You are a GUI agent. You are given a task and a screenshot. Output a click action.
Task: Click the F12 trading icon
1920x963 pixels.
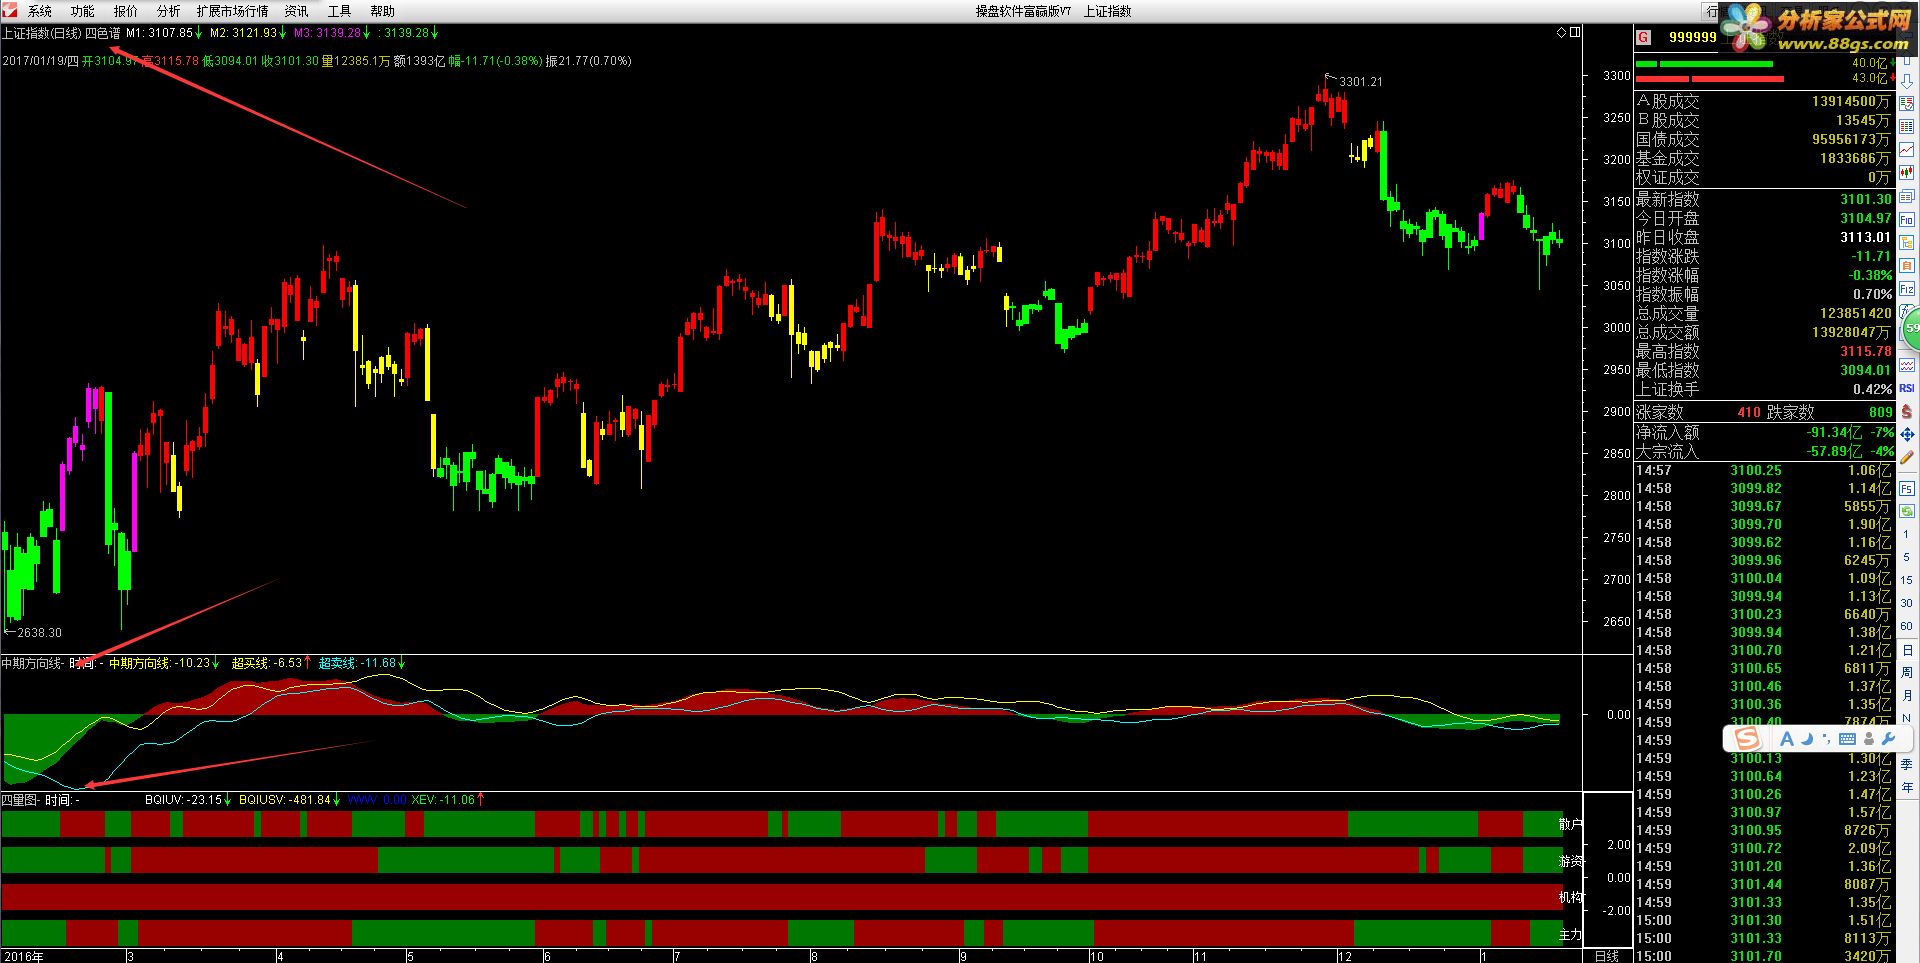1907,289
